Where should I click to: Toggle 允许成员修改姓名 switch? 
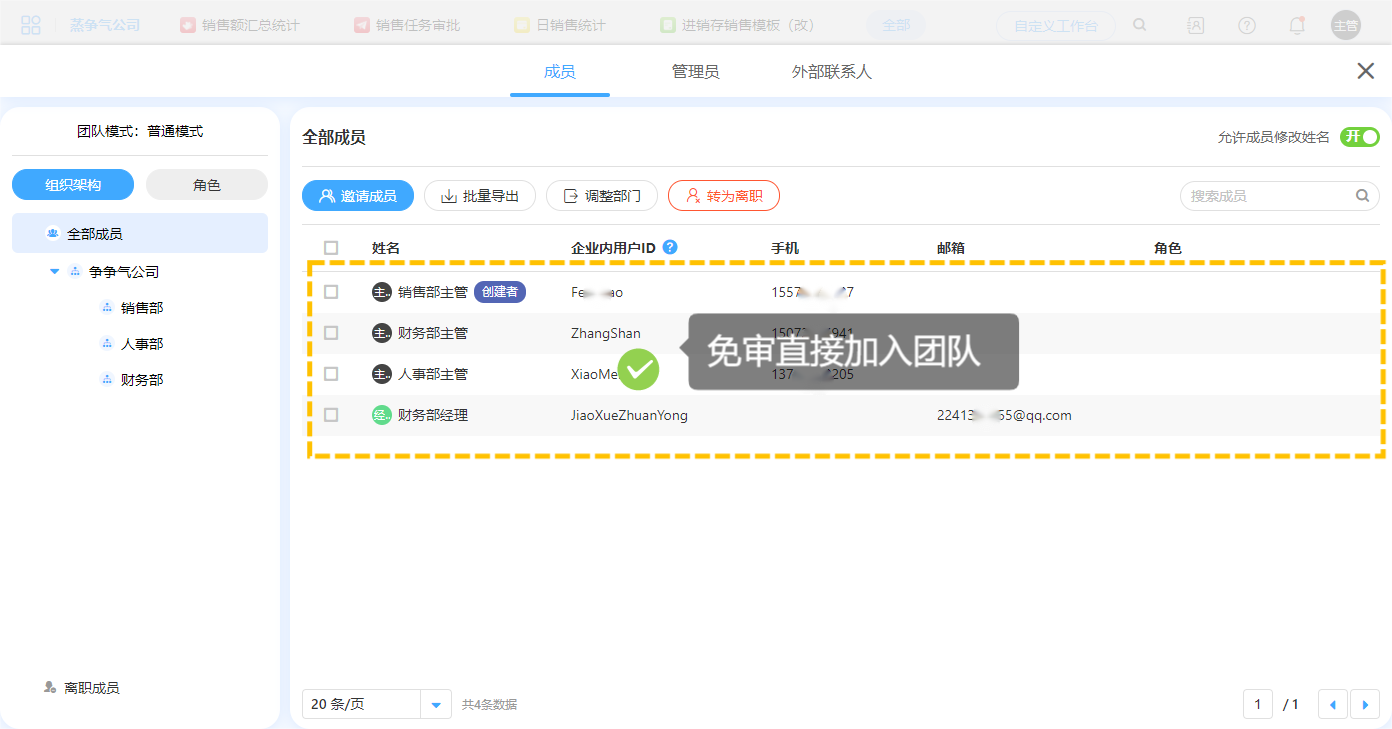click(x=1359, y=137)
